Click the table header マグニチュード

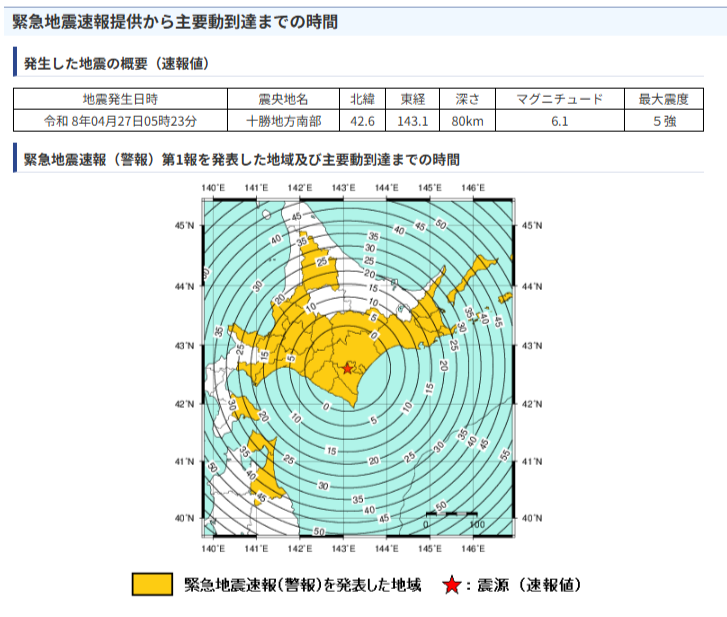click(x=560, y=99)
